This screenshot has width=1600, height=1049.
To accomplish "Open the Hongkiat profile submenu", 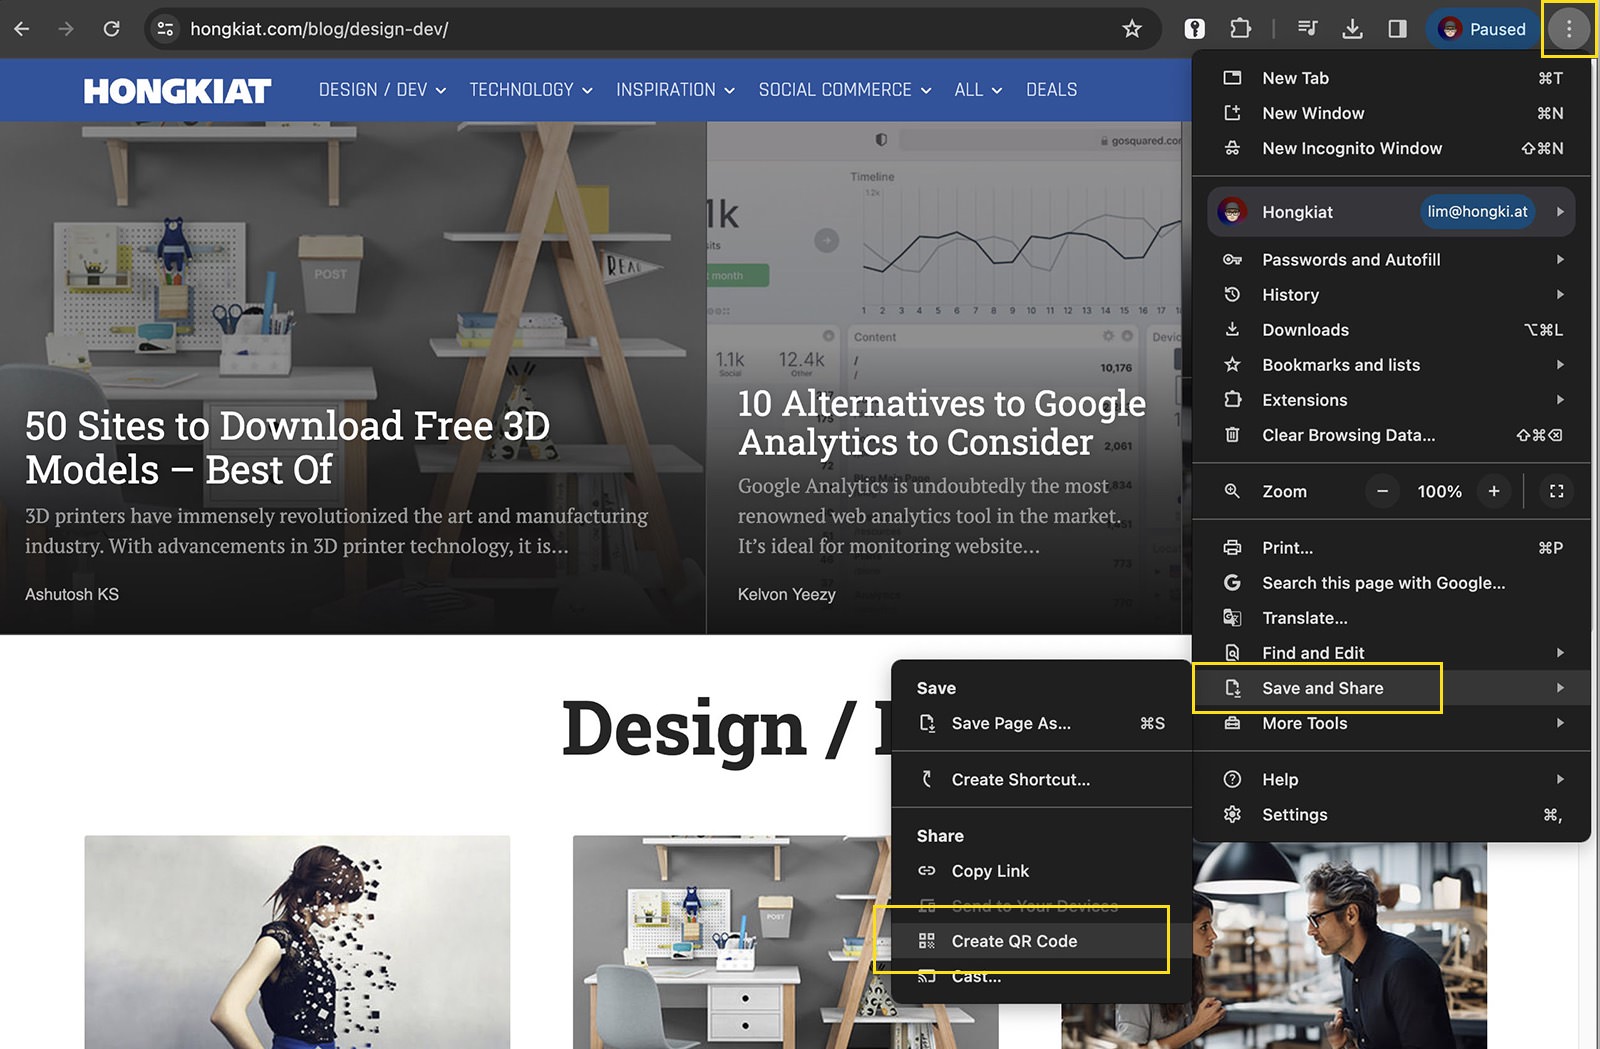I will pos(1391,212).
